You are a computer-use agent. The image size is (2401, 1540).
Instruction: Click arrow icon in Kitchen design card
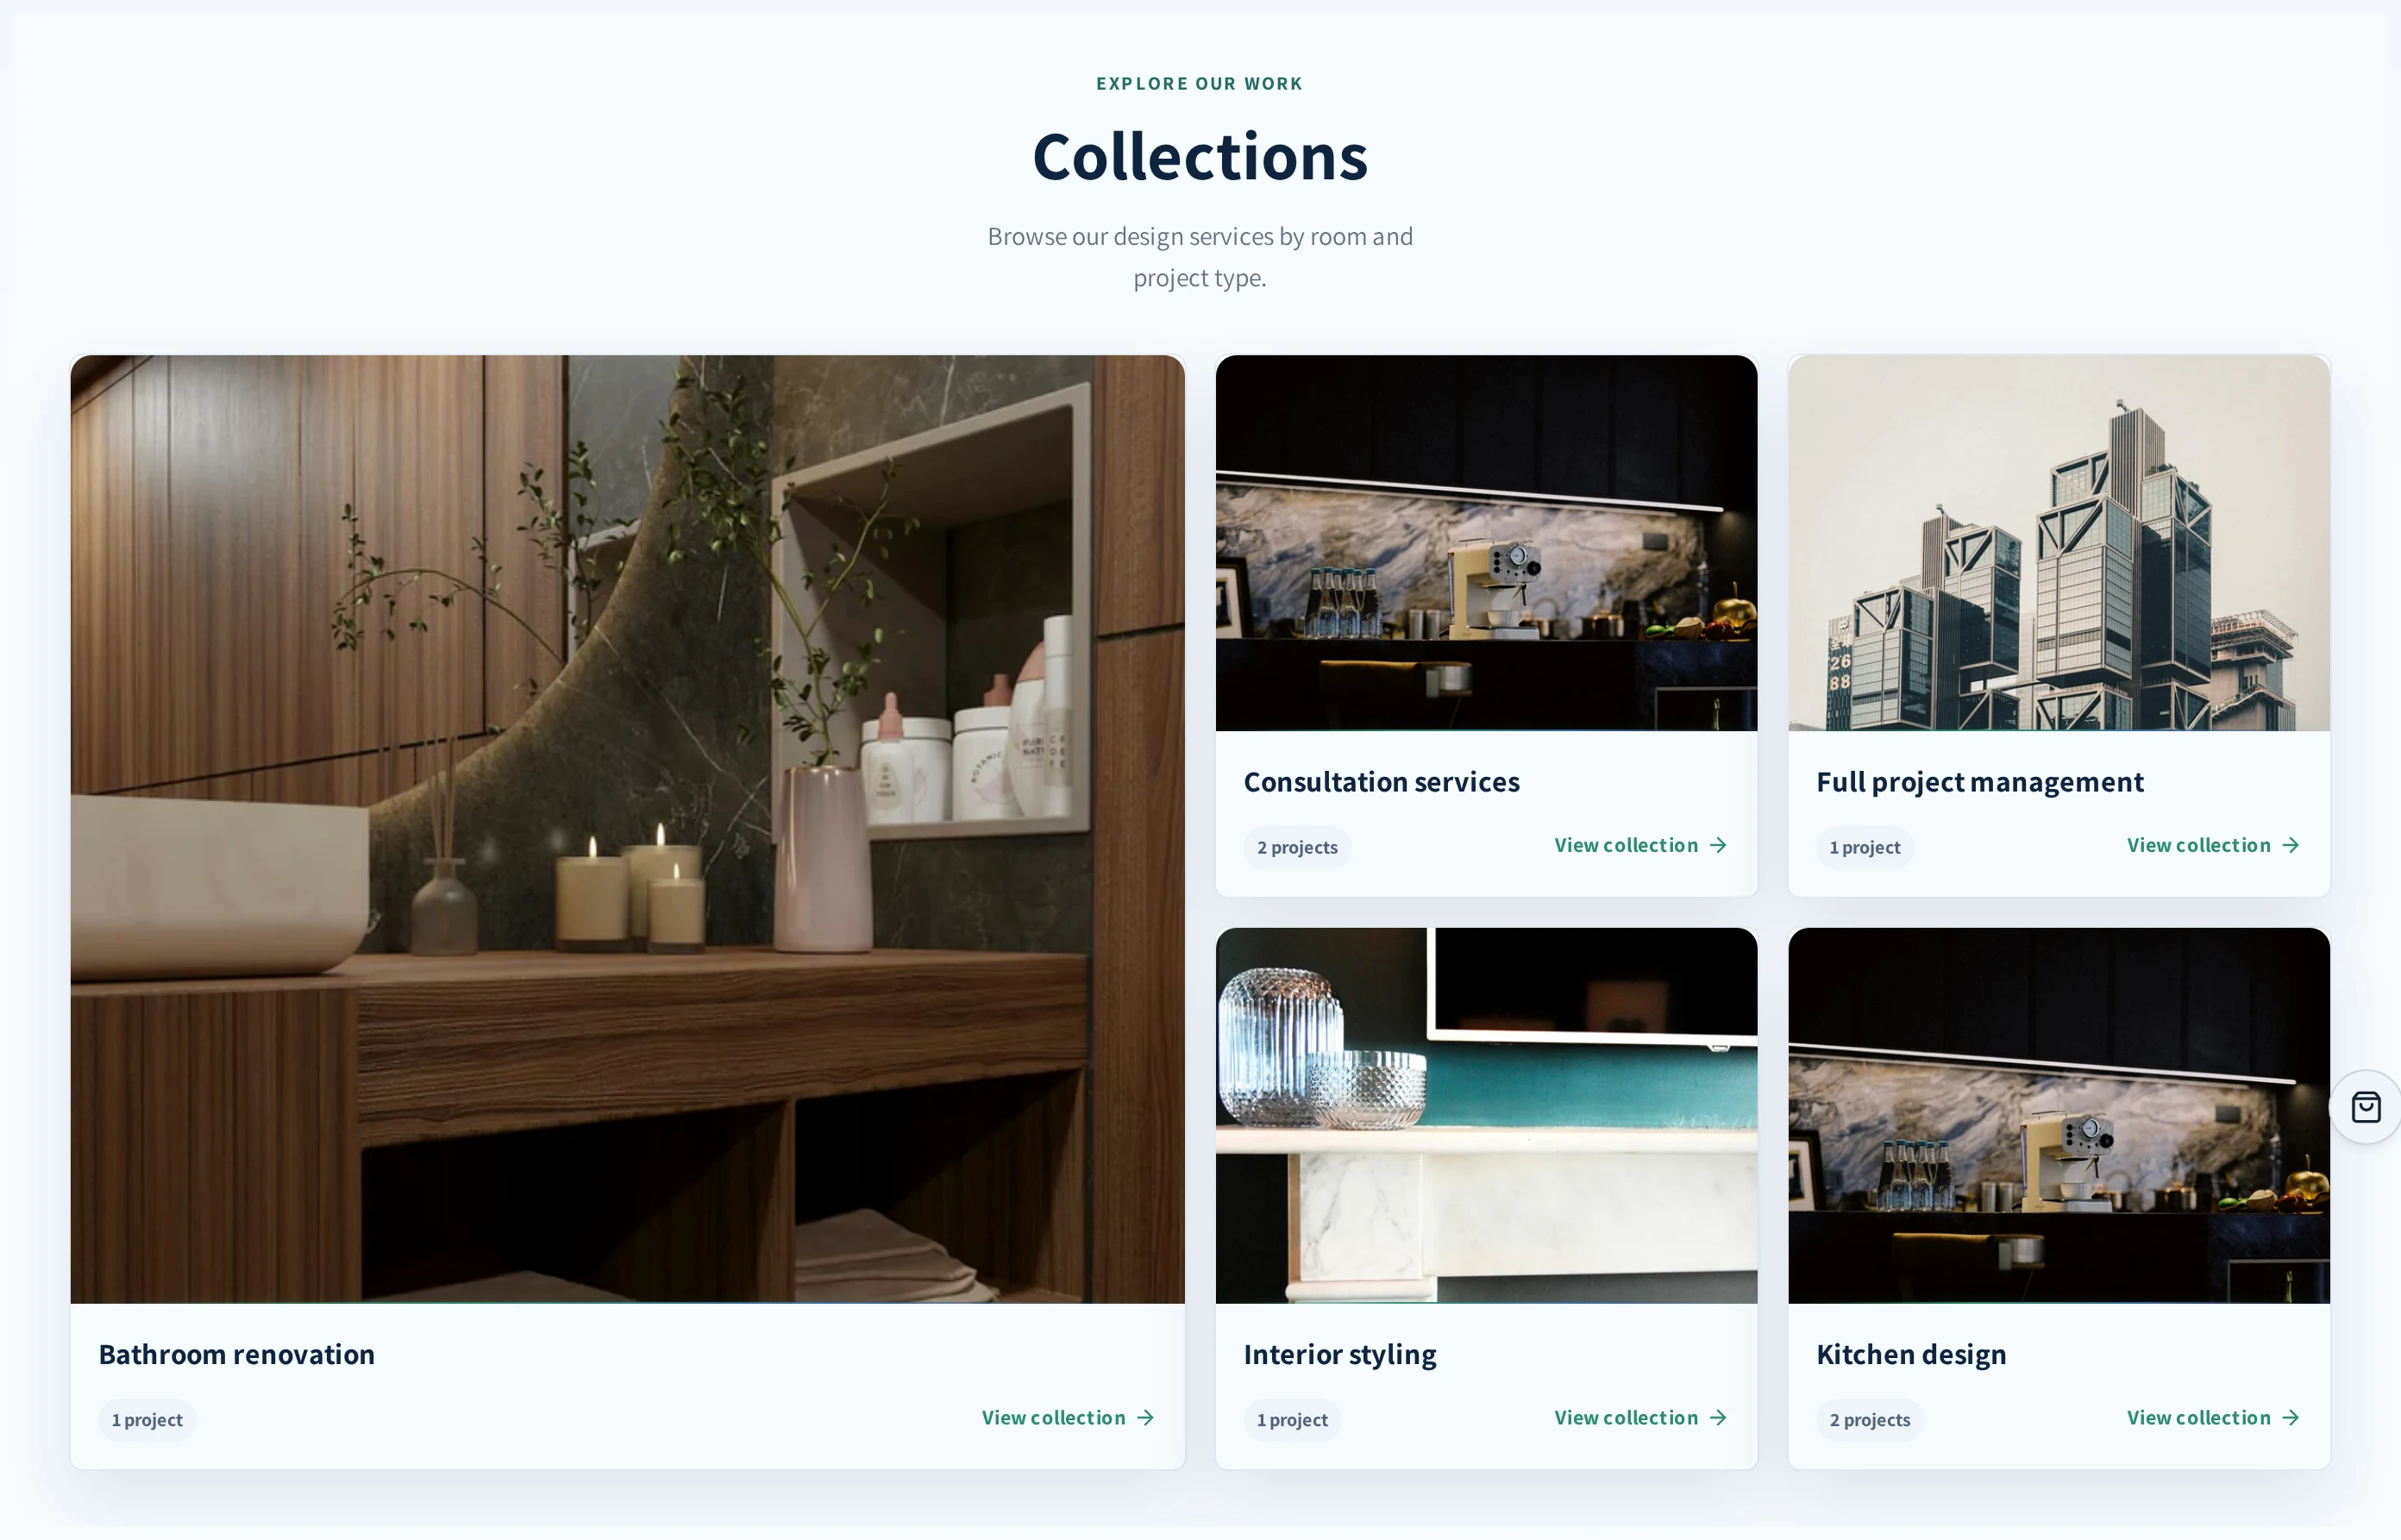click(x=2291, y=1418)
